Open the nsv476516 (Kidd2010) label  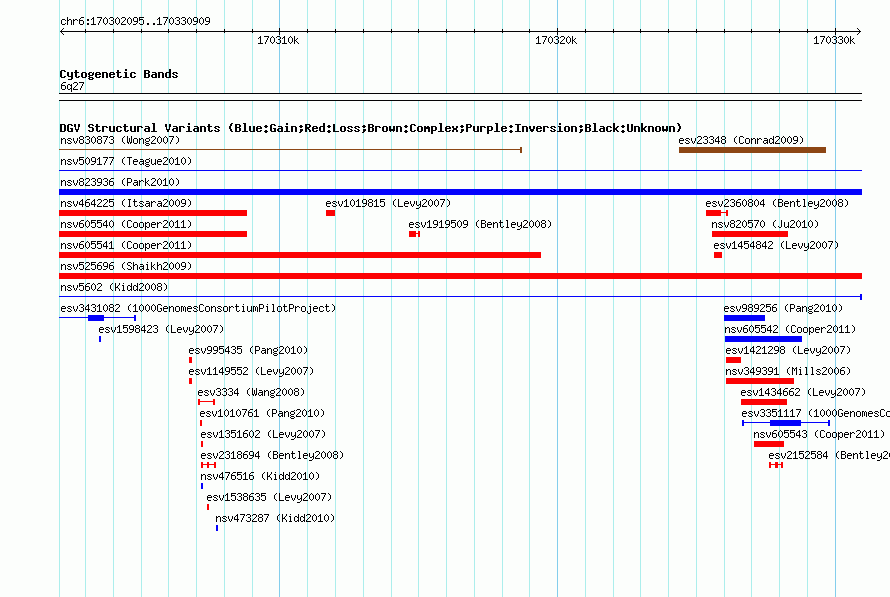coord(260,476)
